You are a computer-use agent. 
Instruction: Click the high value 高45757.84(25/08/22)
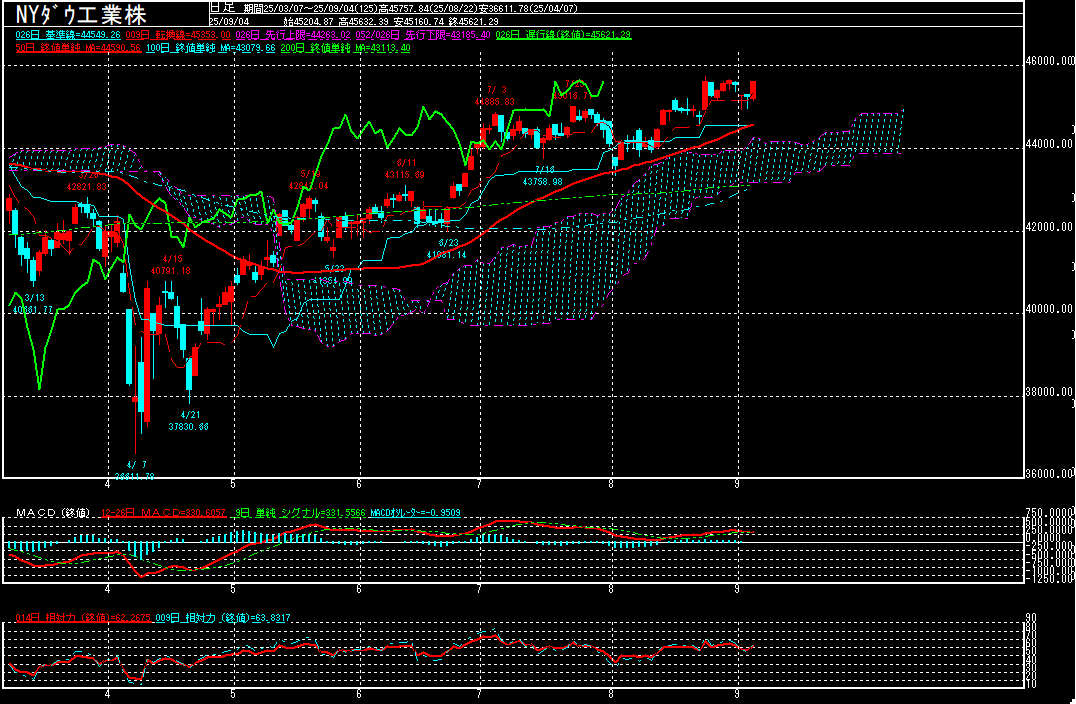[430, 9]
